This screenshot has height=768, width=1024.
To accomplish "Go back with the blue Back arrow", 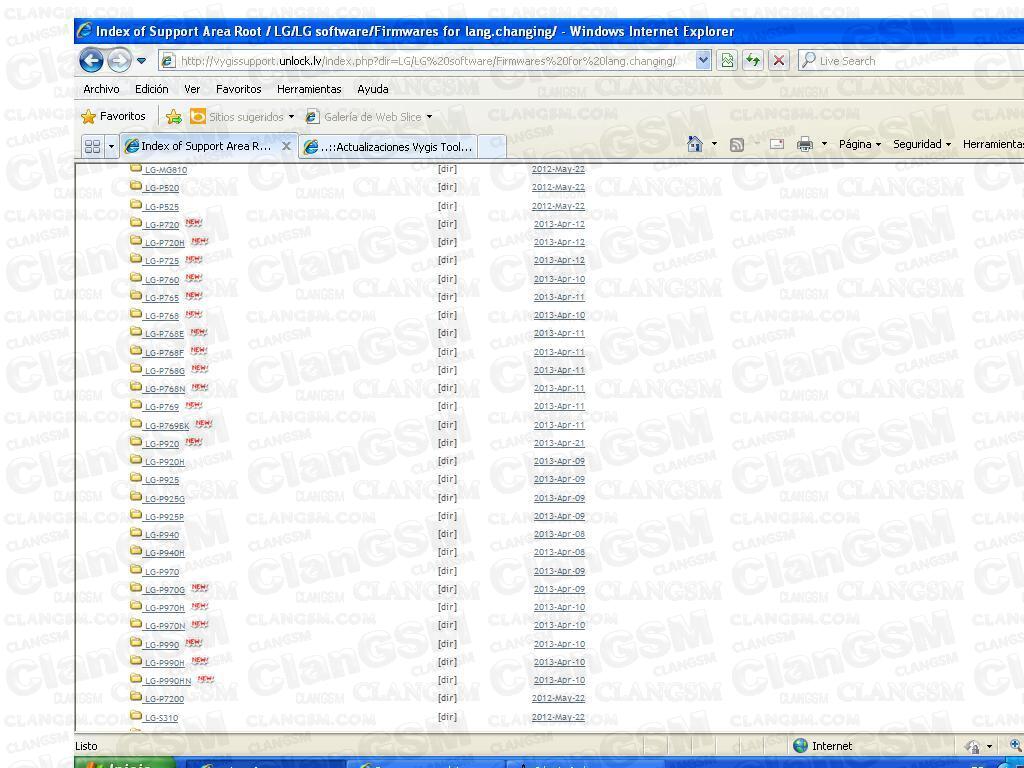I will (x=91, y=61).
